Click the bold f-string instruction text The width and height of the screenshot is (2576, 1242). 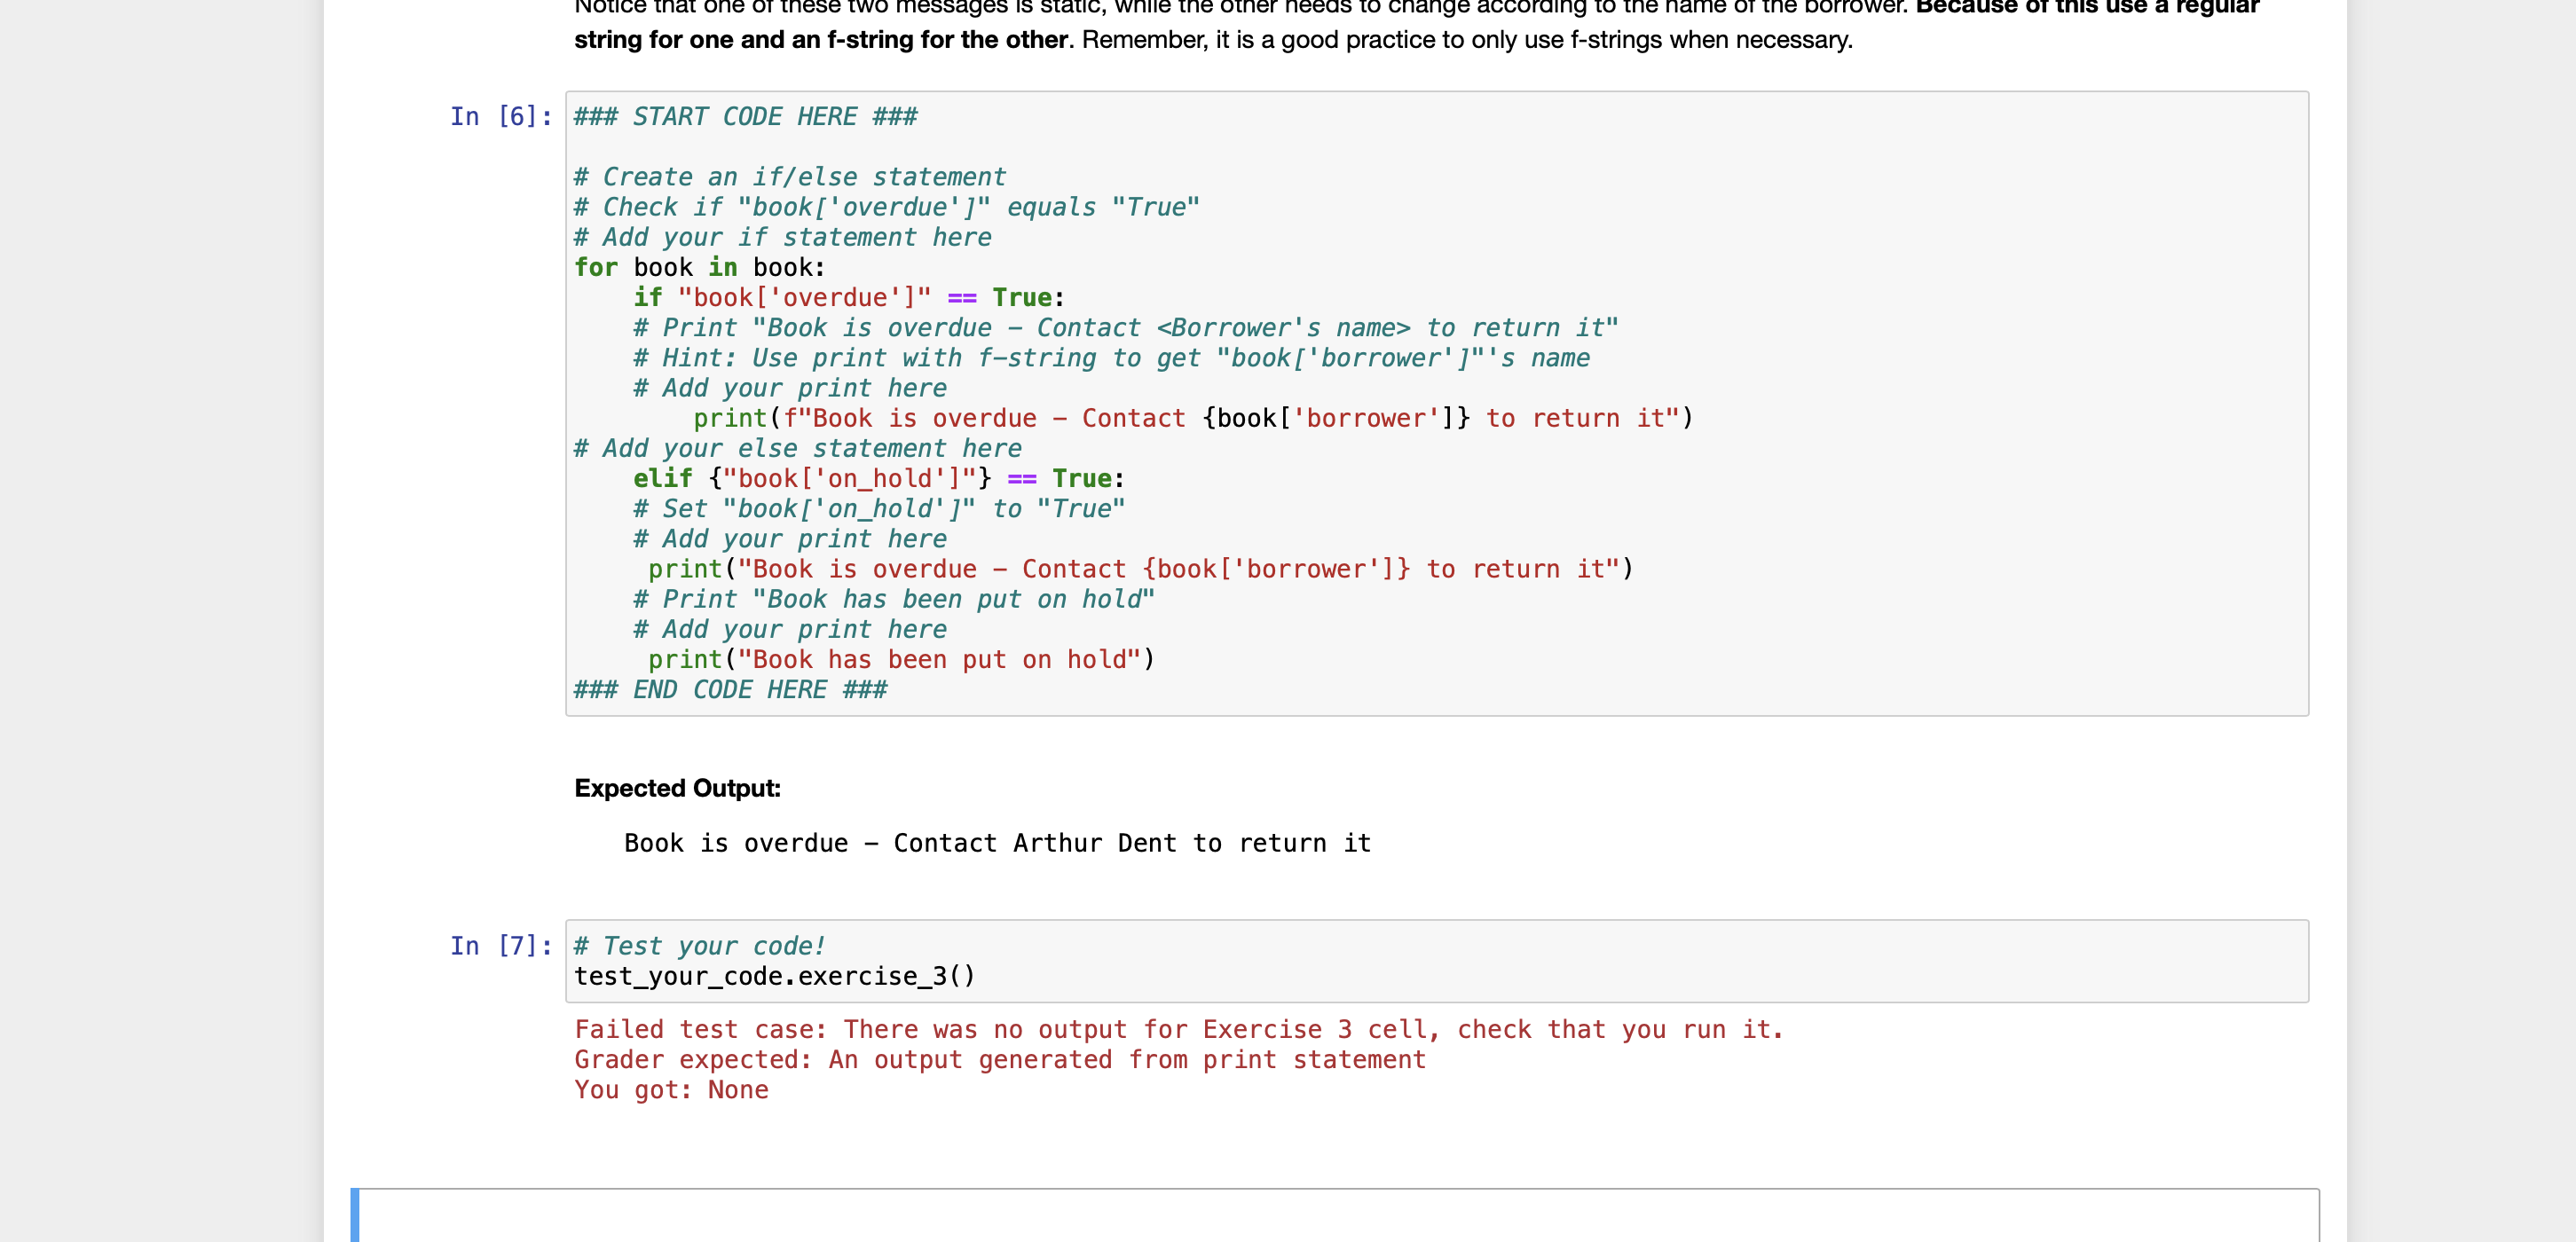pos(820,40)
